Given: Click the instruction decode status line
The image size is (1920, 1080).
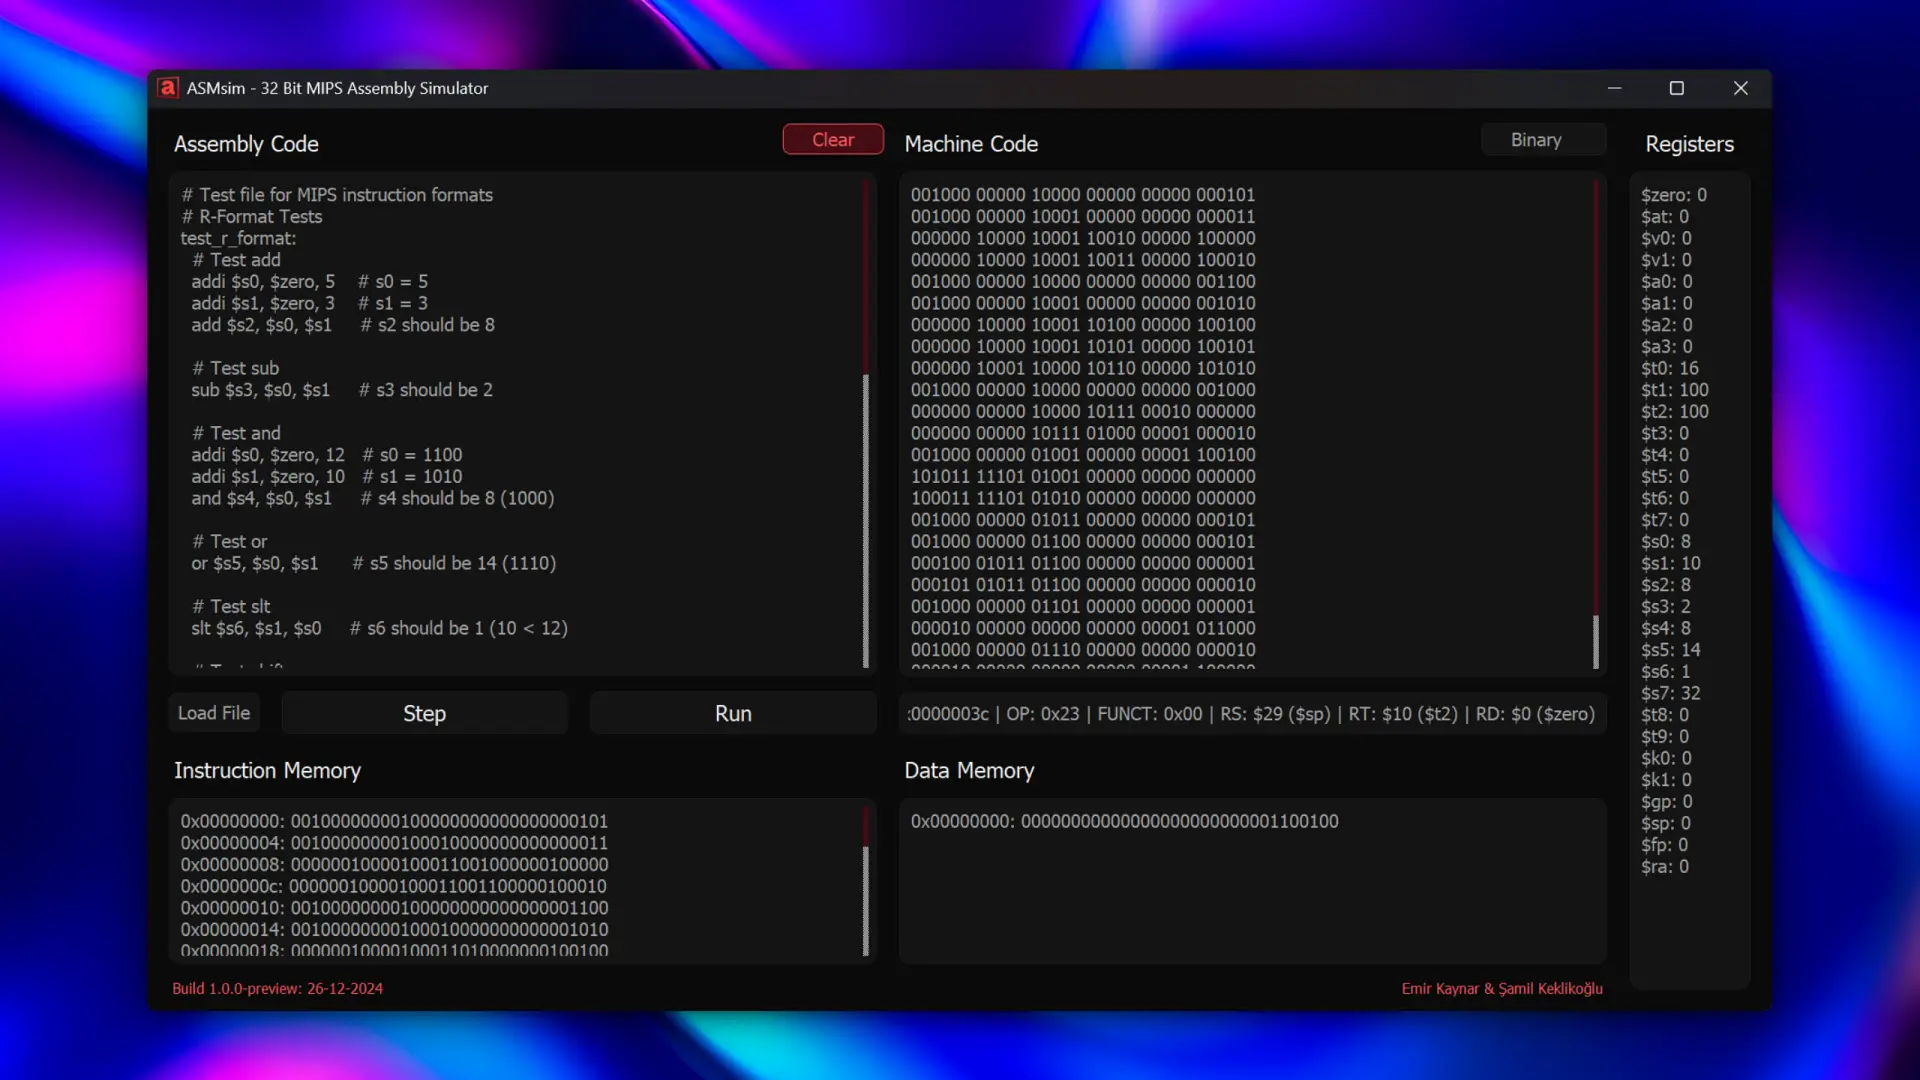Looking at the screenshot, I should pos(1252,714).
